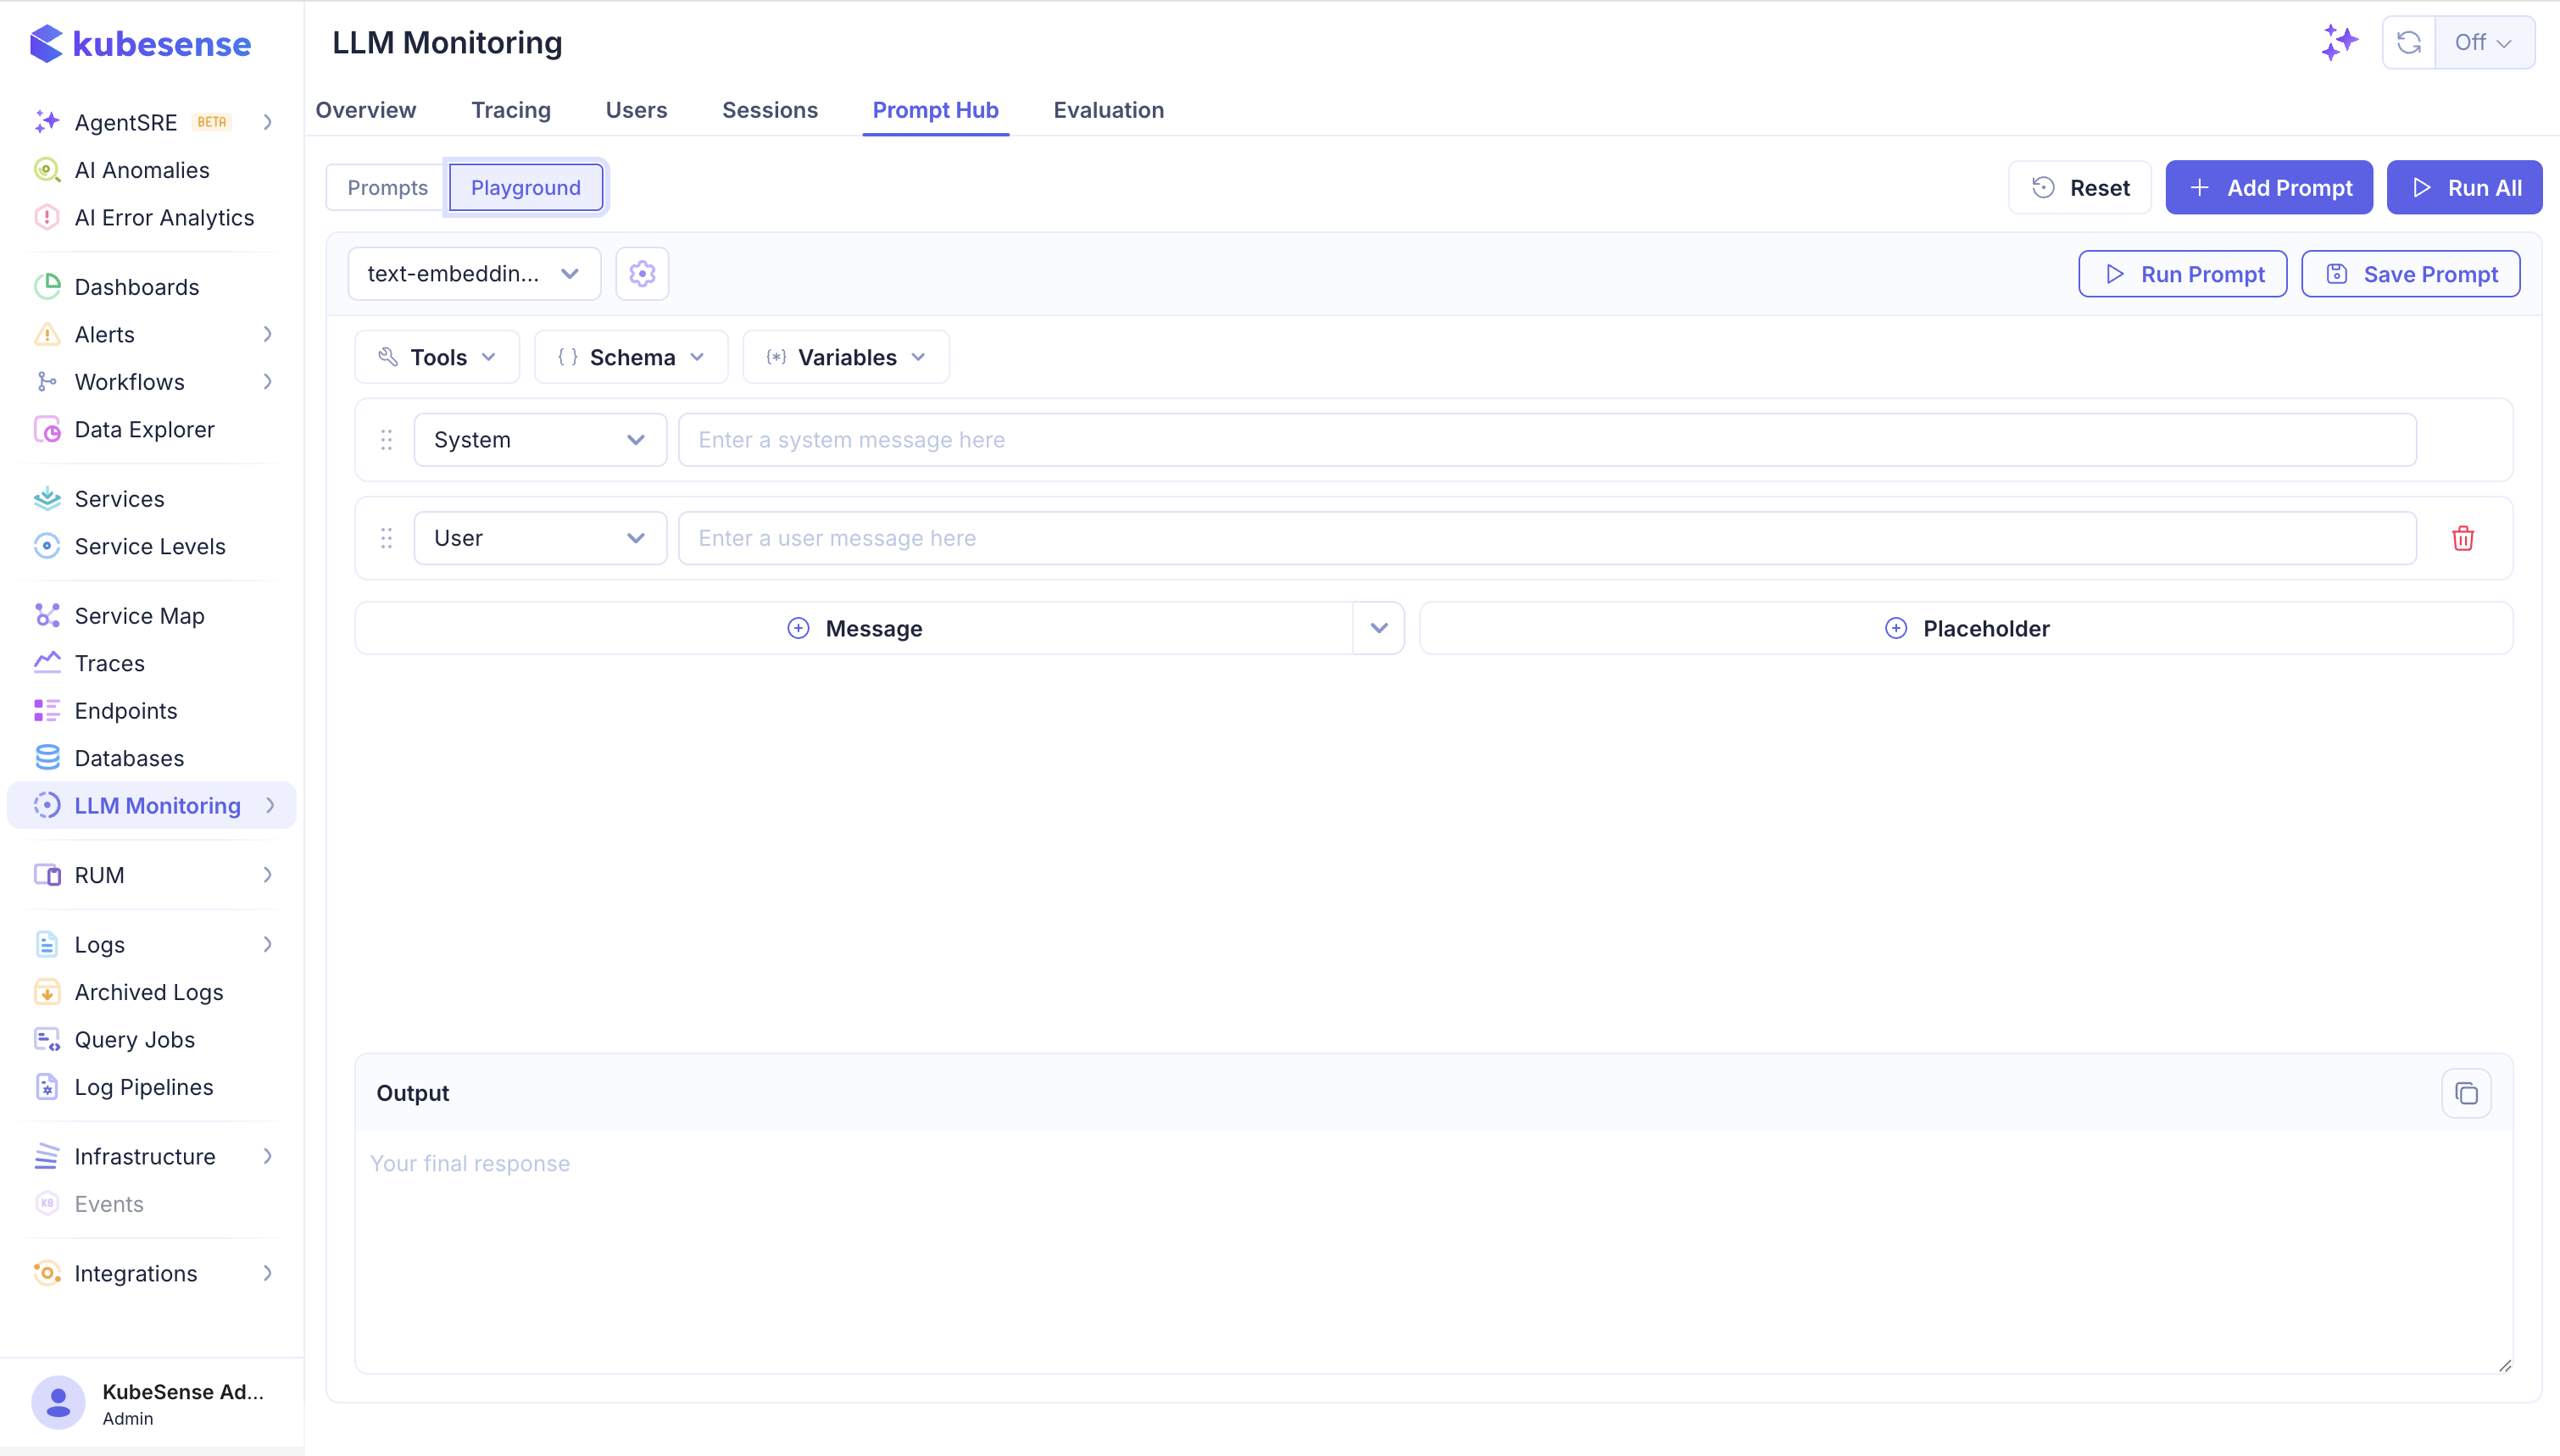Switch to the Evaluation tab

coord(1108,110)
